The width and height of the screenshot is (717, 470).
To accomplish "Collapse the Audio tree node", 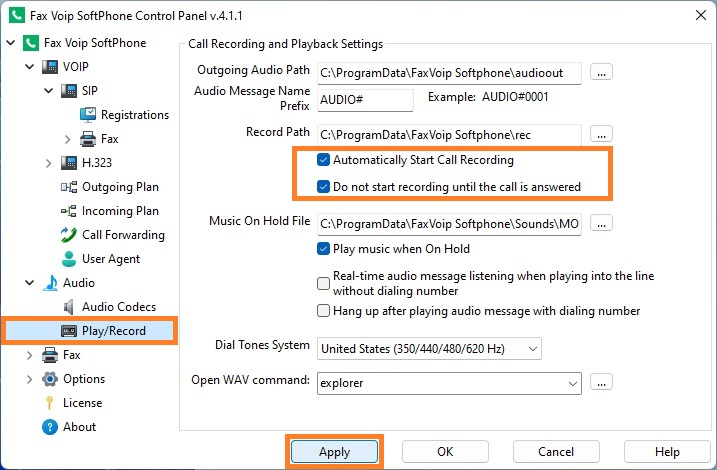I will coord(29,283).
